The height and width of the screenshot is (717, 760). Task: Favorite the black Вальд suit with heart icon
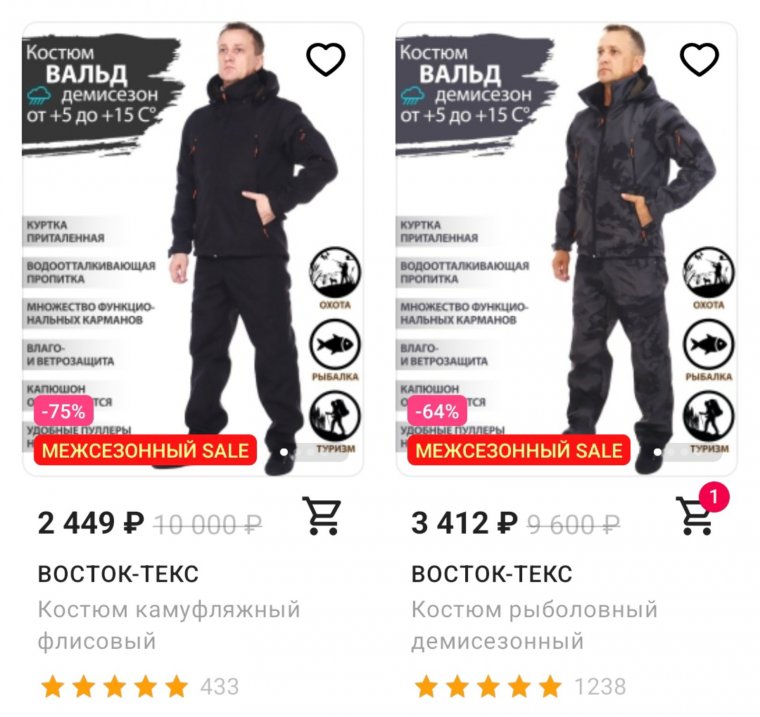click(326, 60)
